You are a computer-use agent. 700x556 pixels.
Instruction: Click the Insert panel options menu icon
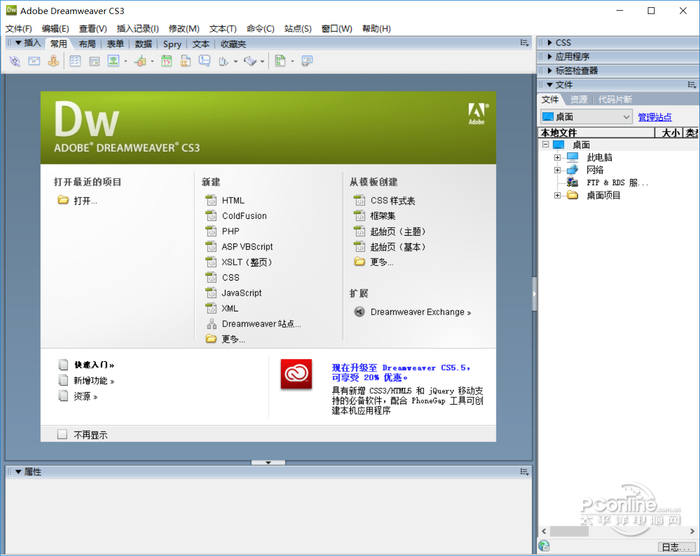click(x=525, y=43)
